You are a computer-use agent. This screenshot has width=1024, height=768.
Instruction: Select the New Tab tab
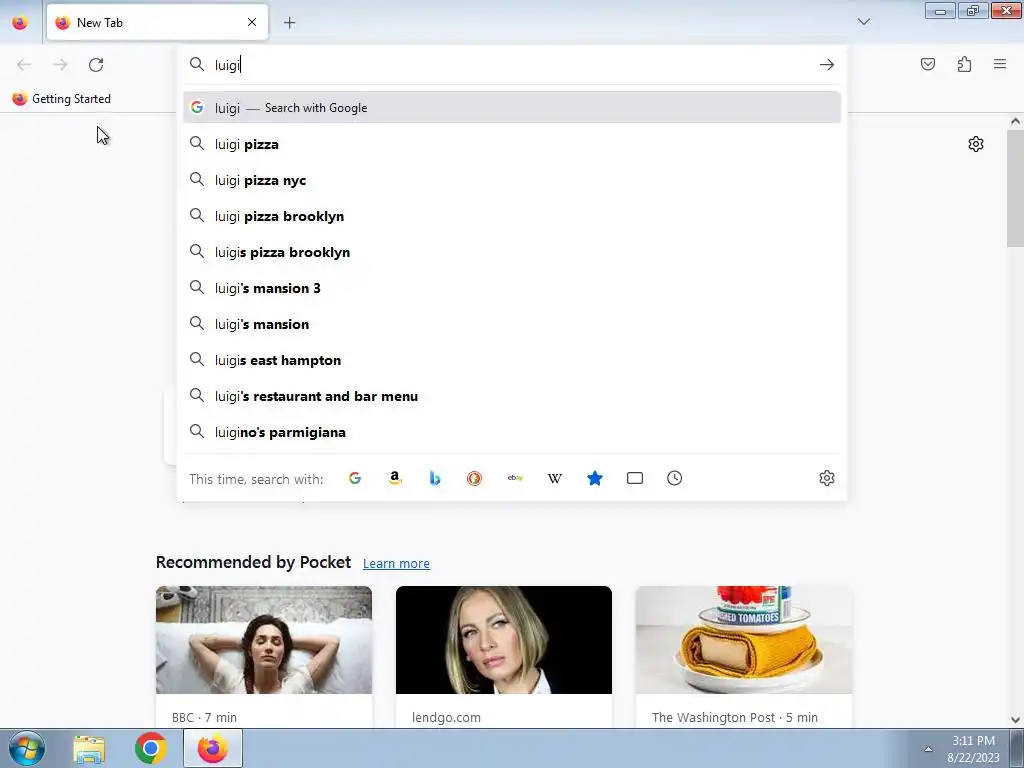click(157, 22)
